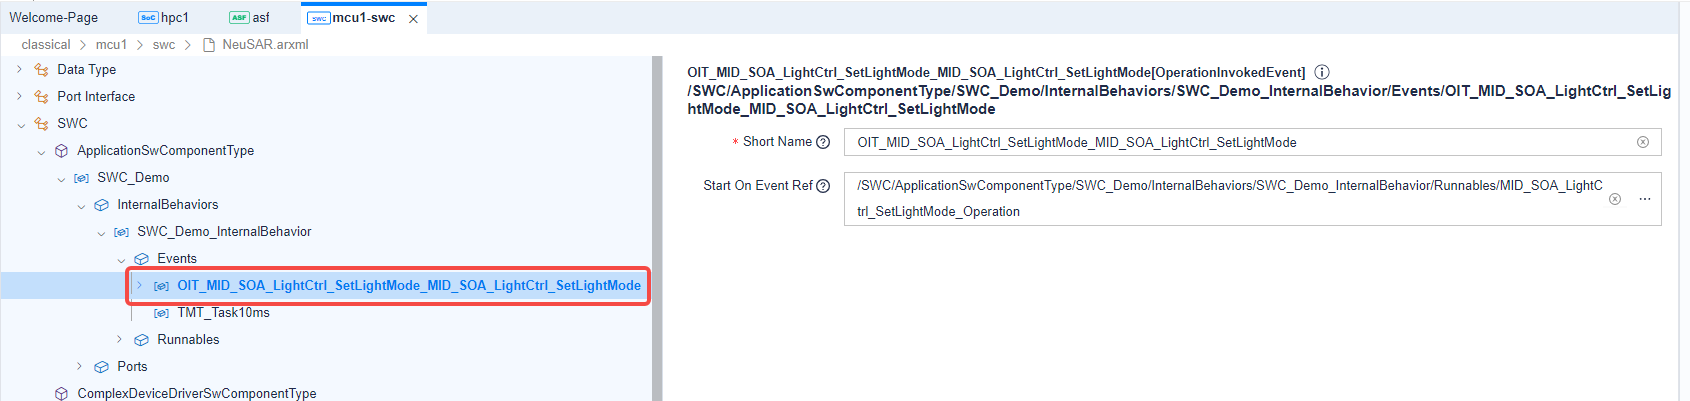This screenshot has height=401, width=1690.
Task: Click the mcu1 breadcrumb link
Action: 111,45
